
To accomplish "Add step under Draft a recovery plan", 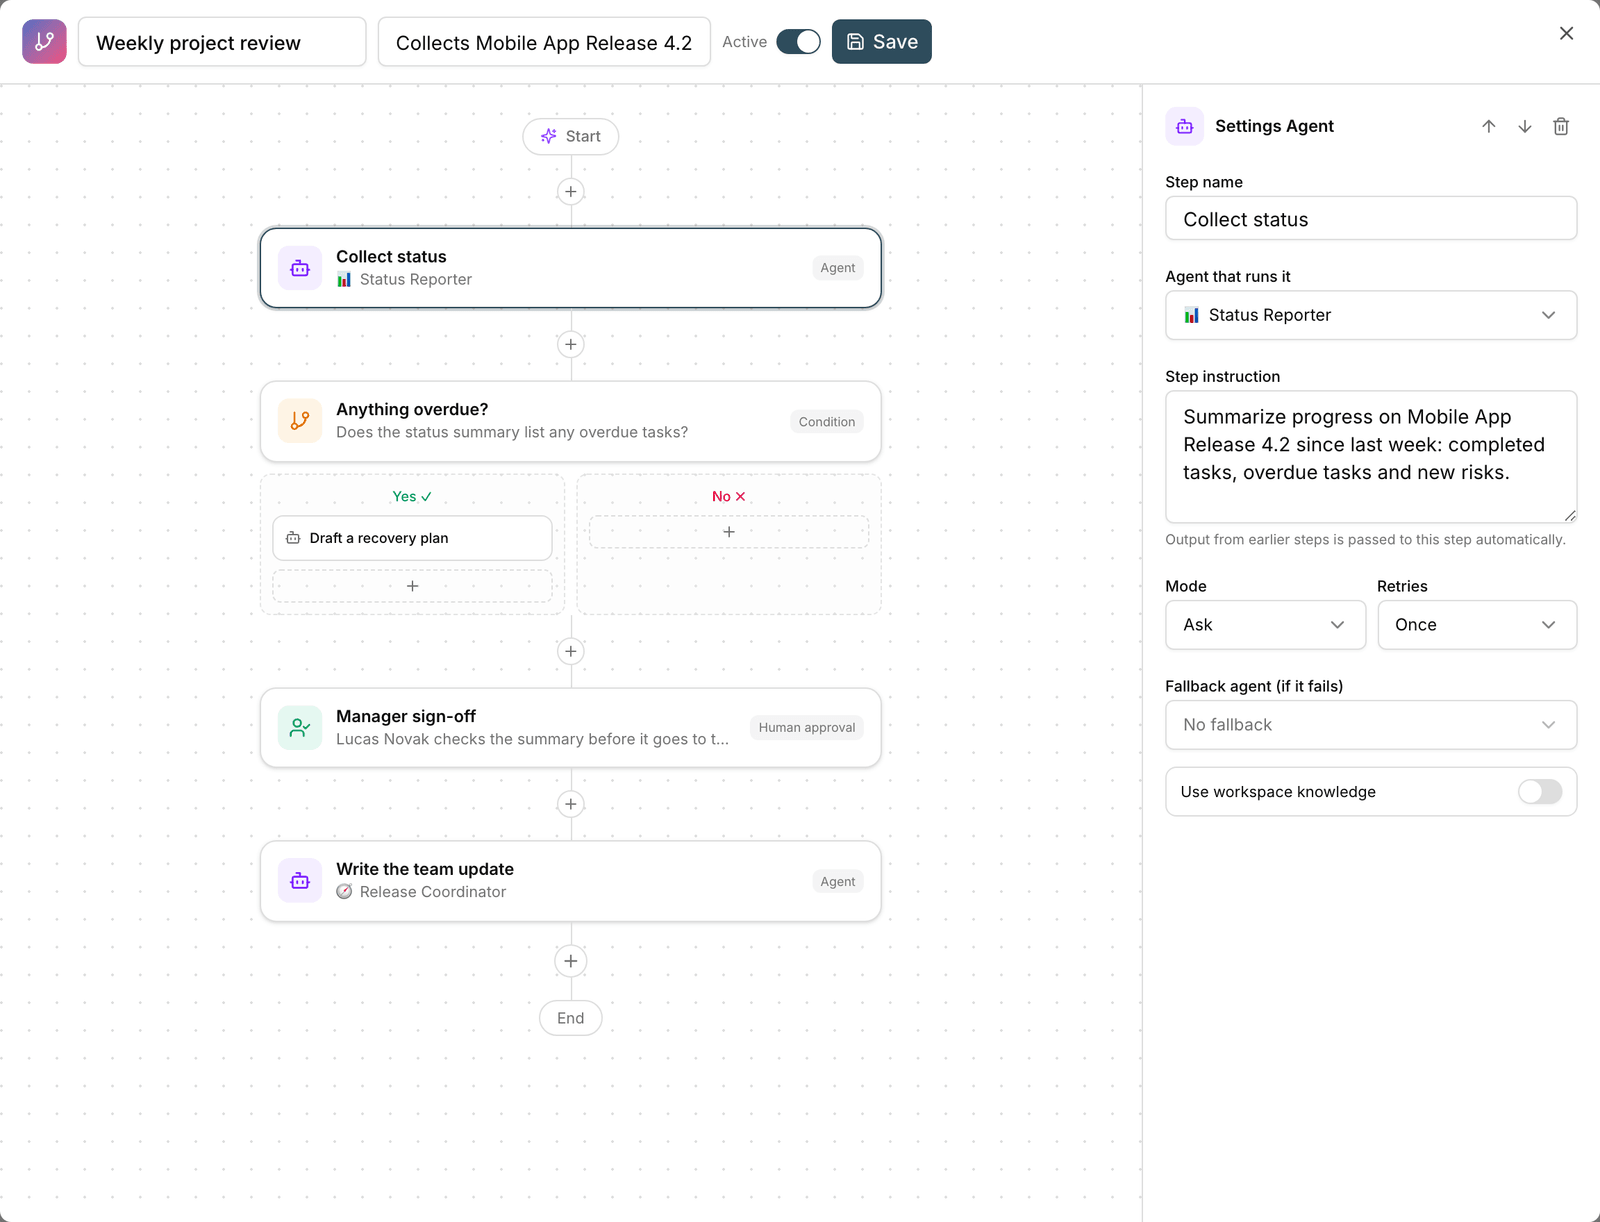I will click(412, 586).
